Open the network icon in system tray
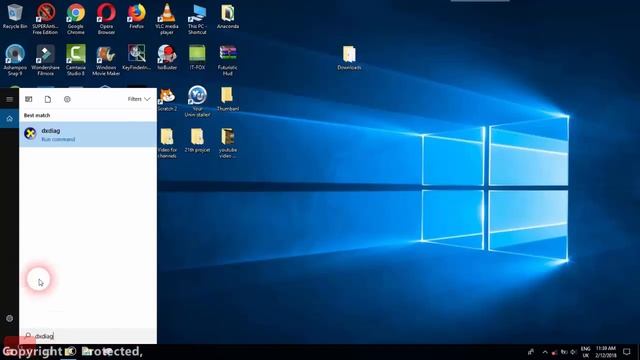Screen dimensions: 640x360 564,352
